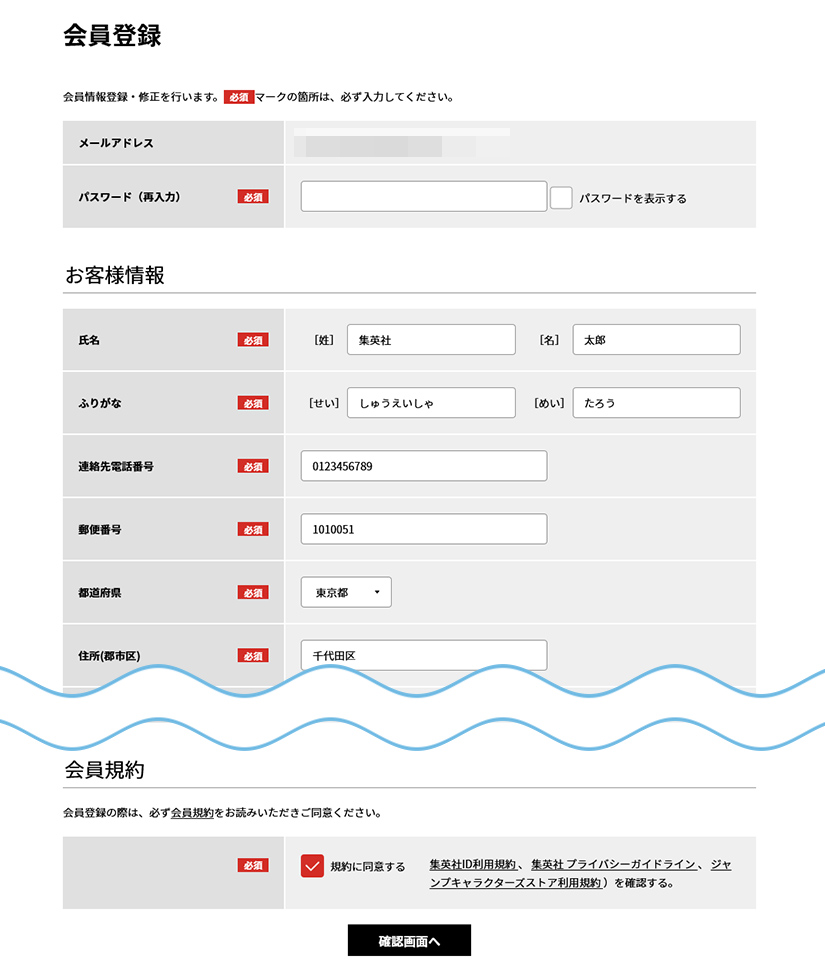Click the 郵便番号 field showing 1010051
The image size is (825, 966).
(423, 529)
